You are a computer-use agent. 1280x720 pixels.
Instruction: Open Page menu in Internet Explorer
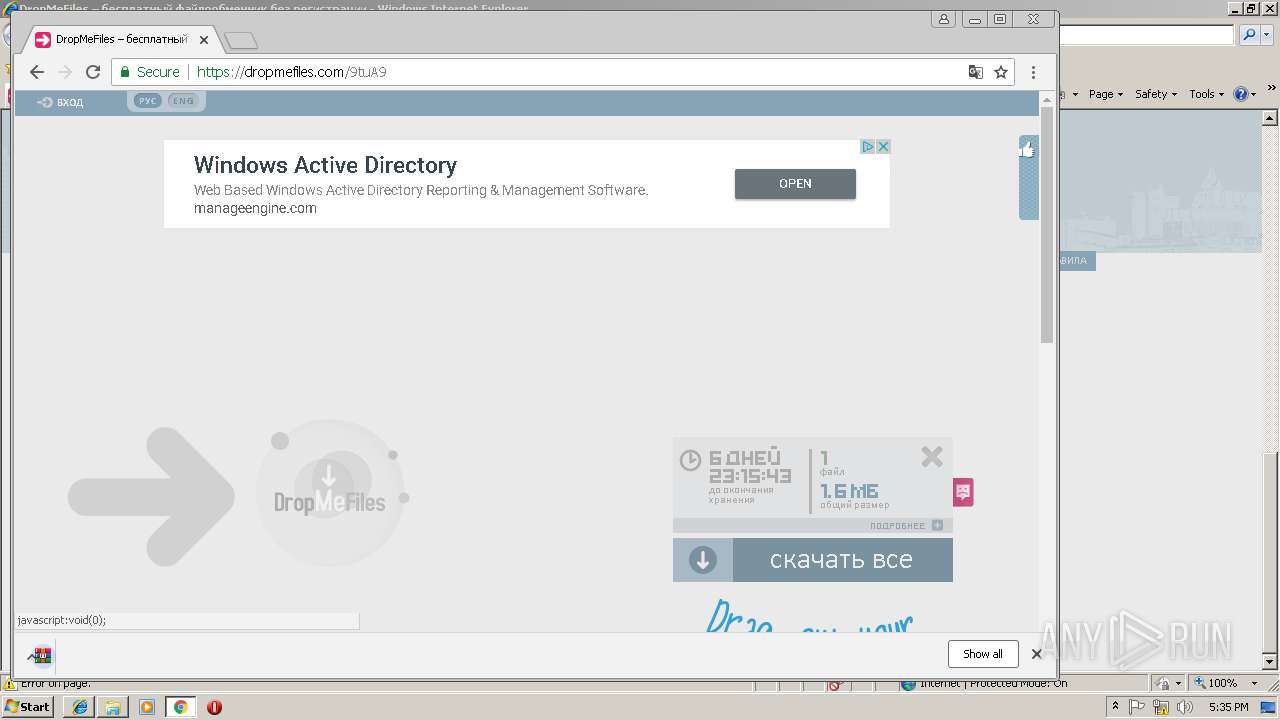1105,94
